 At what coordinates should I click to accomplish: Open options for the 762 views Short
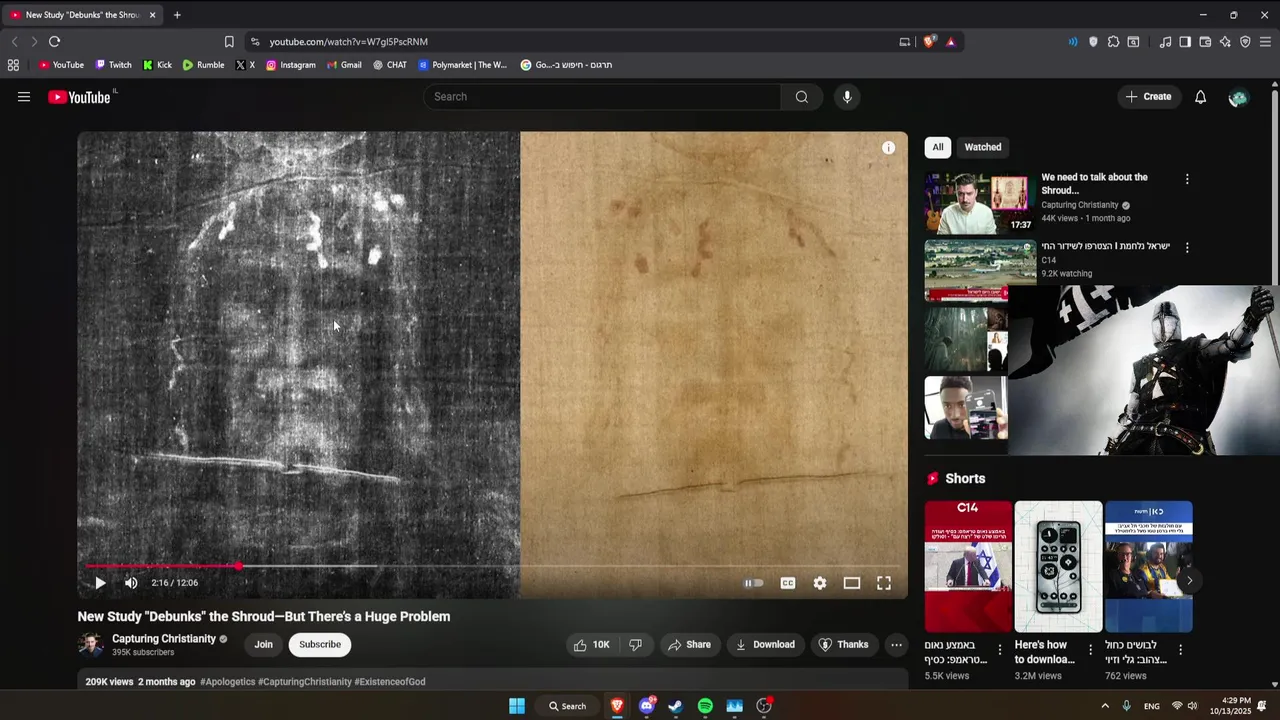coord(1180,651)
